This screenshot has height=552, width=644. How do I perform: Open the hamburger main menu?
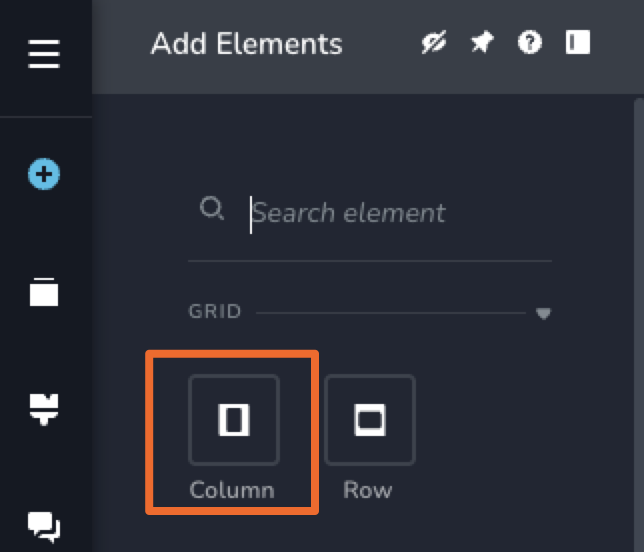point(44,54)
